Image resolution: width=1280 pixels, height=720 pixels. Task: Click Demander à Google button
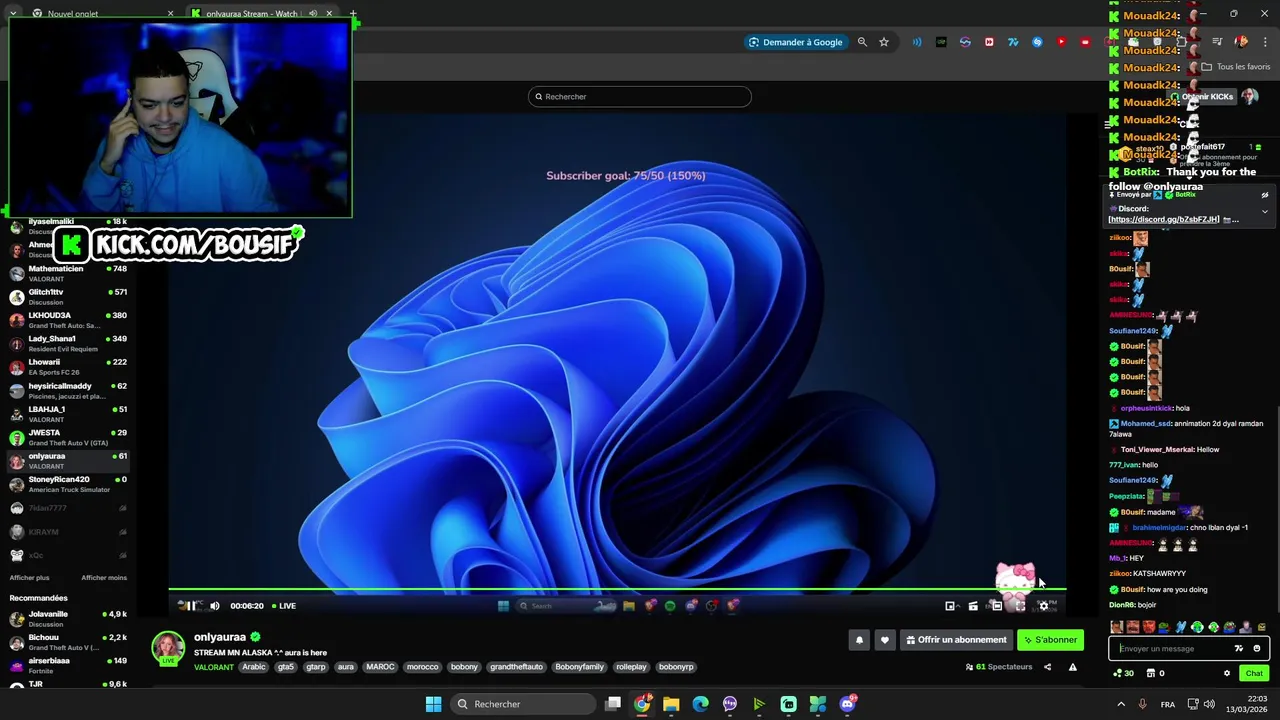(x=796, y=42)
